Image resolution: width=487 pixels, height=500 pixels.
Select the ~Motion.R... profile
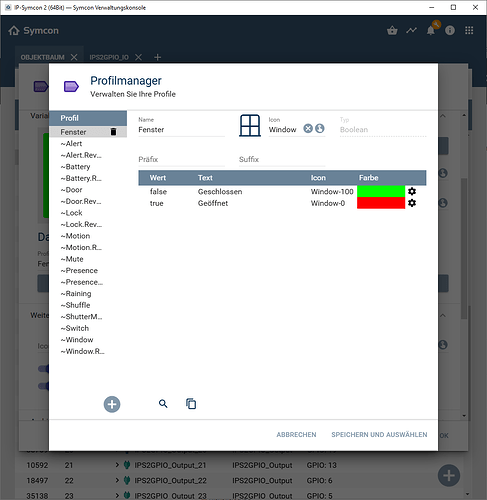pos(81,247)
